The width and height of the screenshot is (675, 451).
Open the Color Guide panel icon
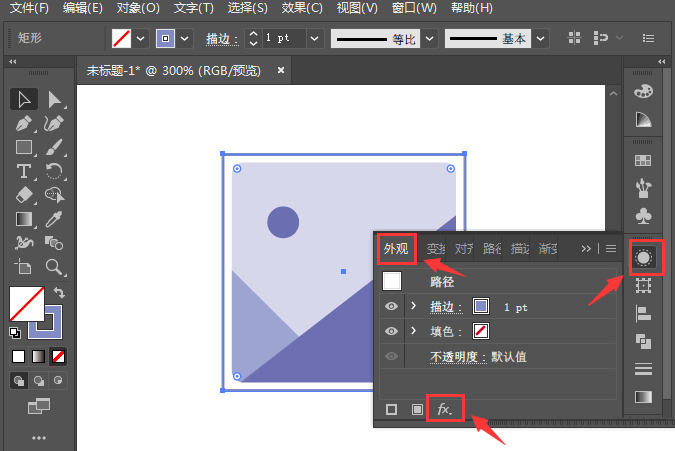point(643,120)
